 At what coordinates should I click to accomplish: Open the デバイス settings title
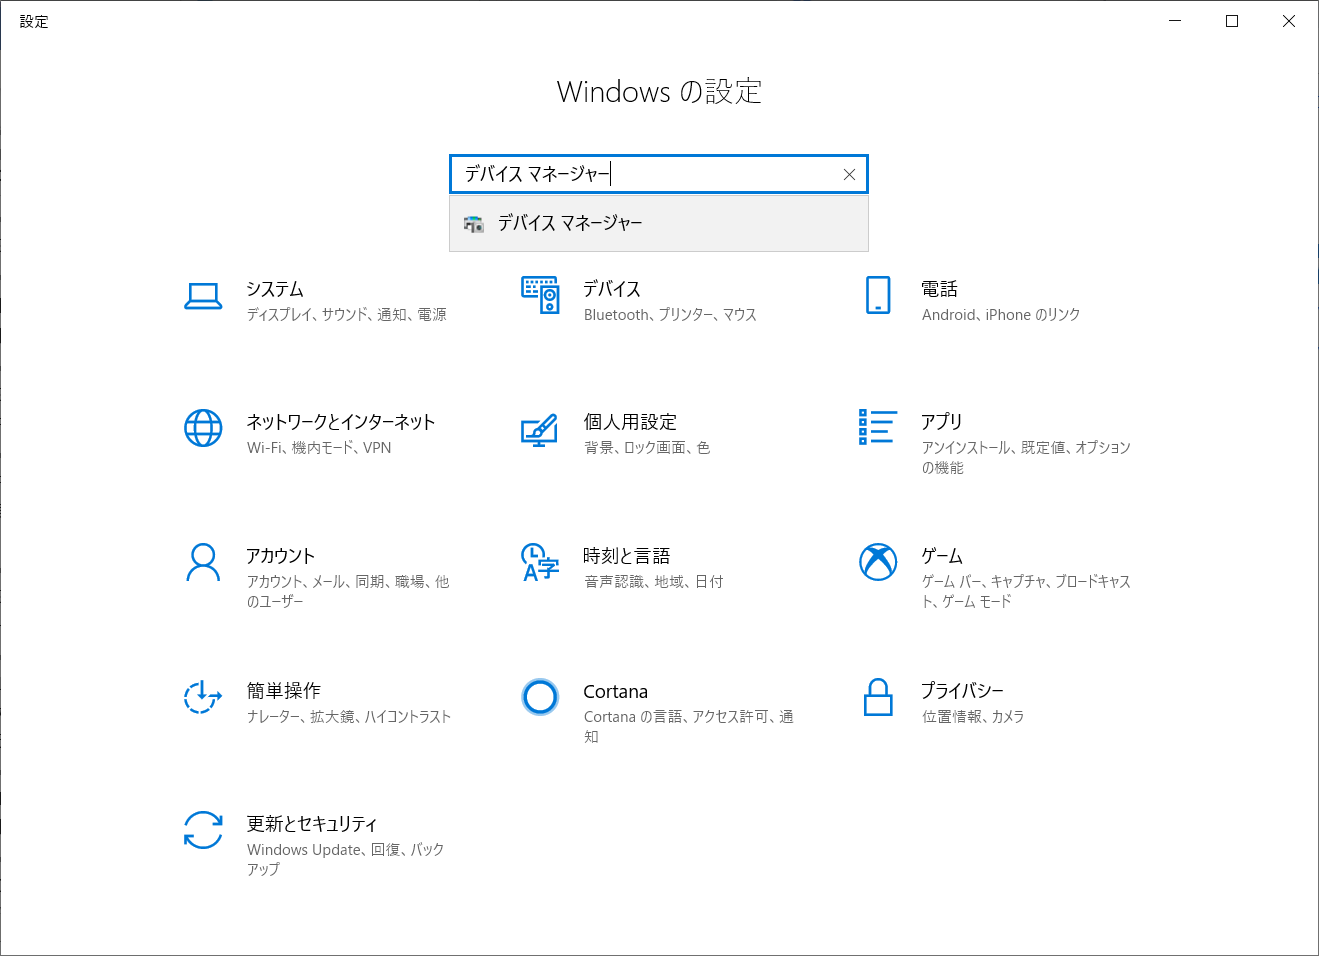(x=612, y=289)
